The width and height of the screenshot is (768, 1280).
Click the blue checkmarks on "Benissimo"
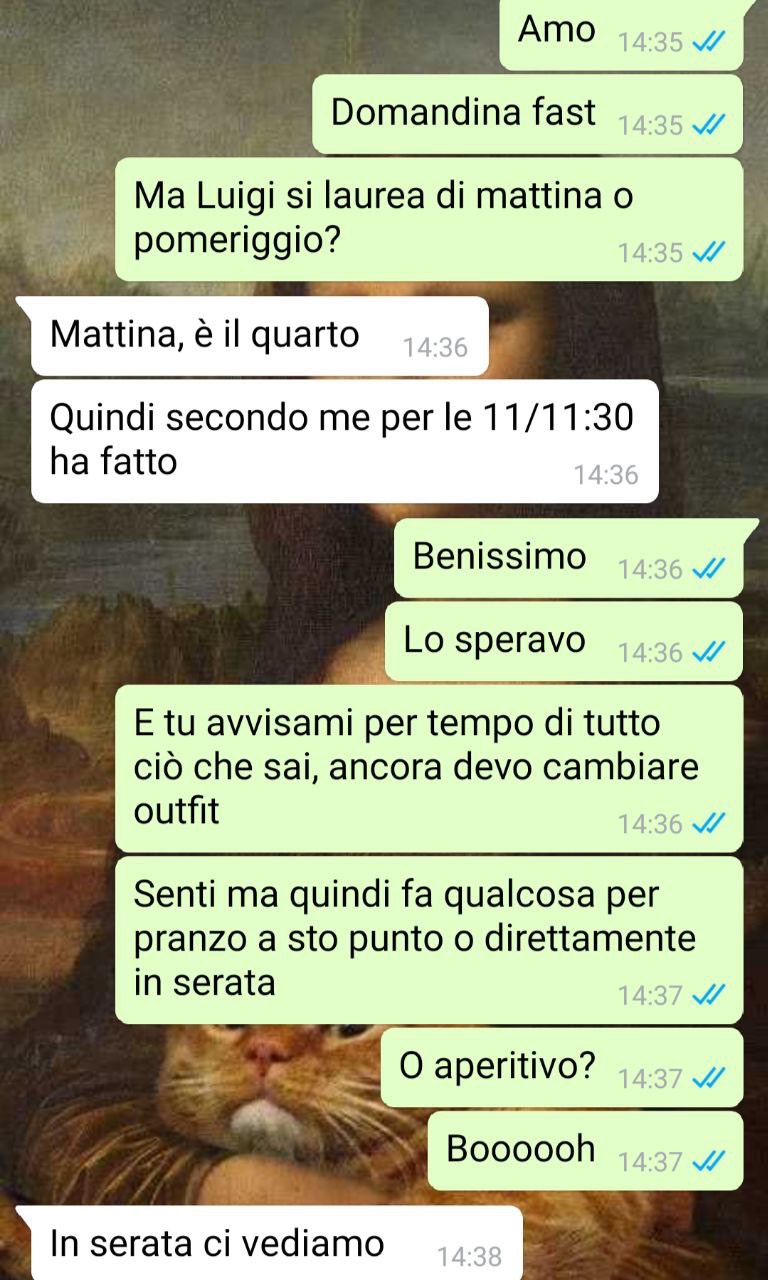tap(709, 569)
